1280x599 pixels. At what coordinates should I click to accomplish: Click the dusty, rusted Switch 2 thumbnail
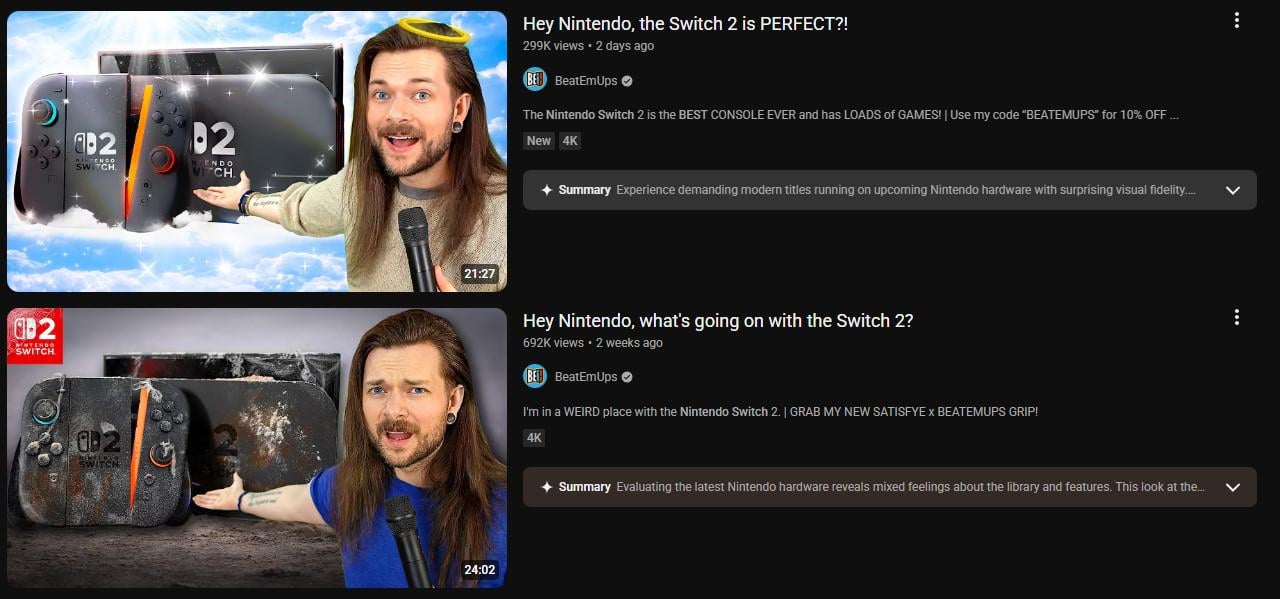pyautogui.click(x=257, y=448)
